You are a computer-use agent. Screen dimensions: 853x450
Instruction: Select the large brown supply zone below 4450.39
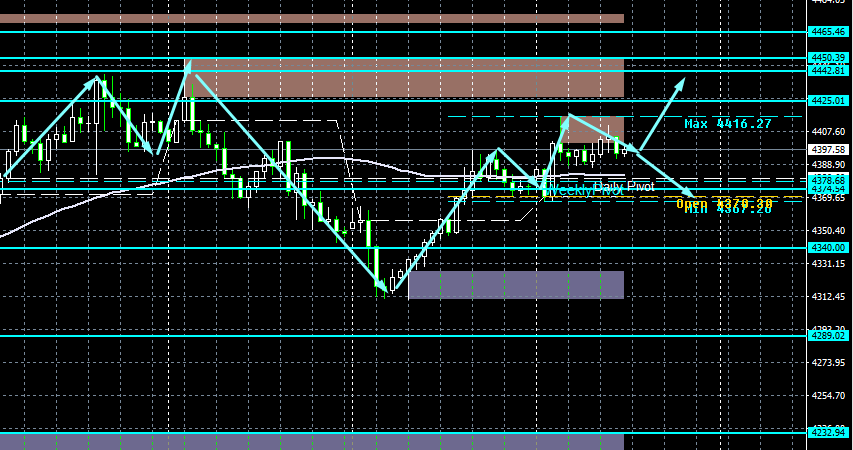point(406,78)
